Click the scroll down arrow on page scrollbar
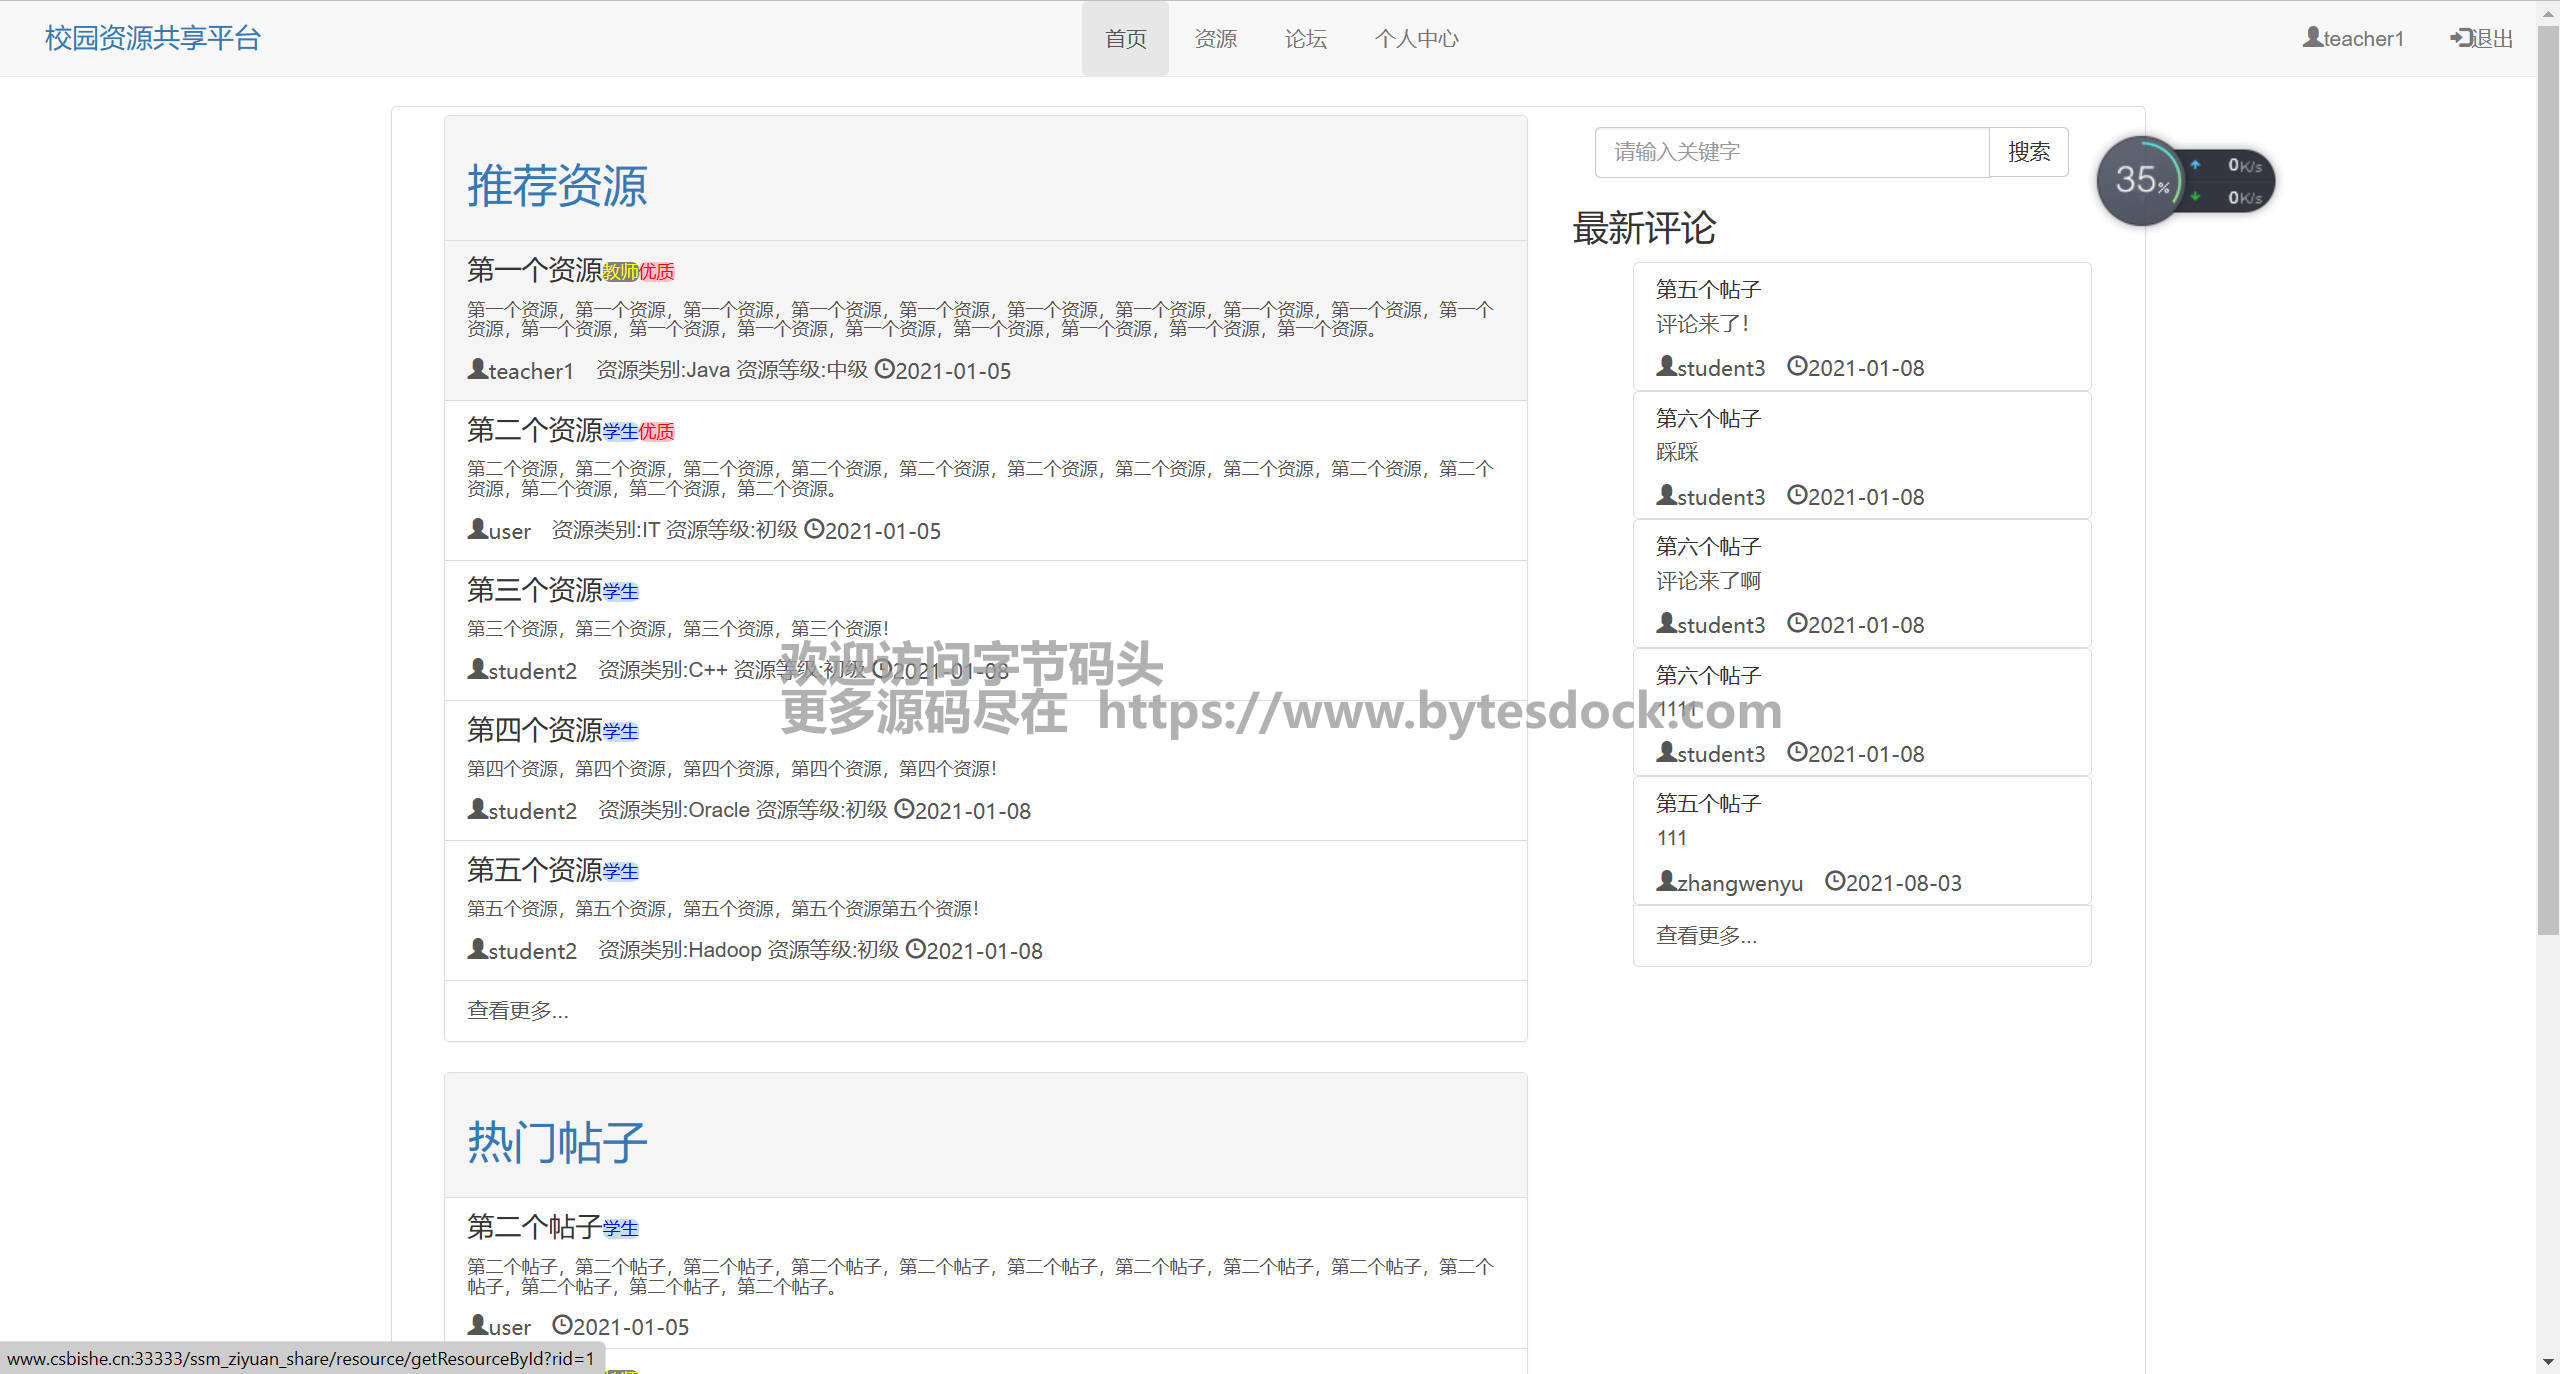The height and width of the screenshot is (1374, 2560). click(x=2548, y=1362)
